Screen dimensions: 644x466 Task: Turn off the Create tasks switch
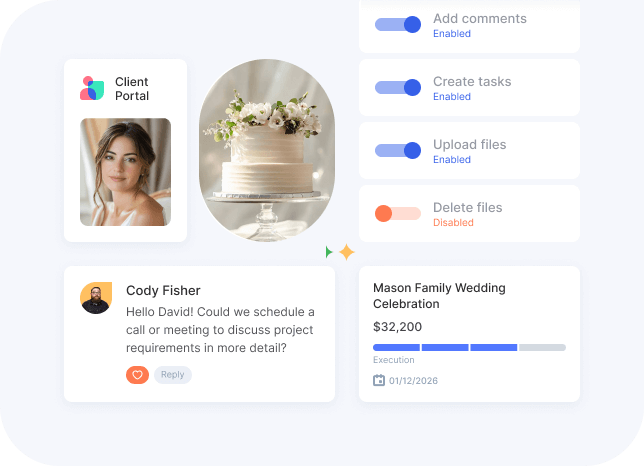398,87
